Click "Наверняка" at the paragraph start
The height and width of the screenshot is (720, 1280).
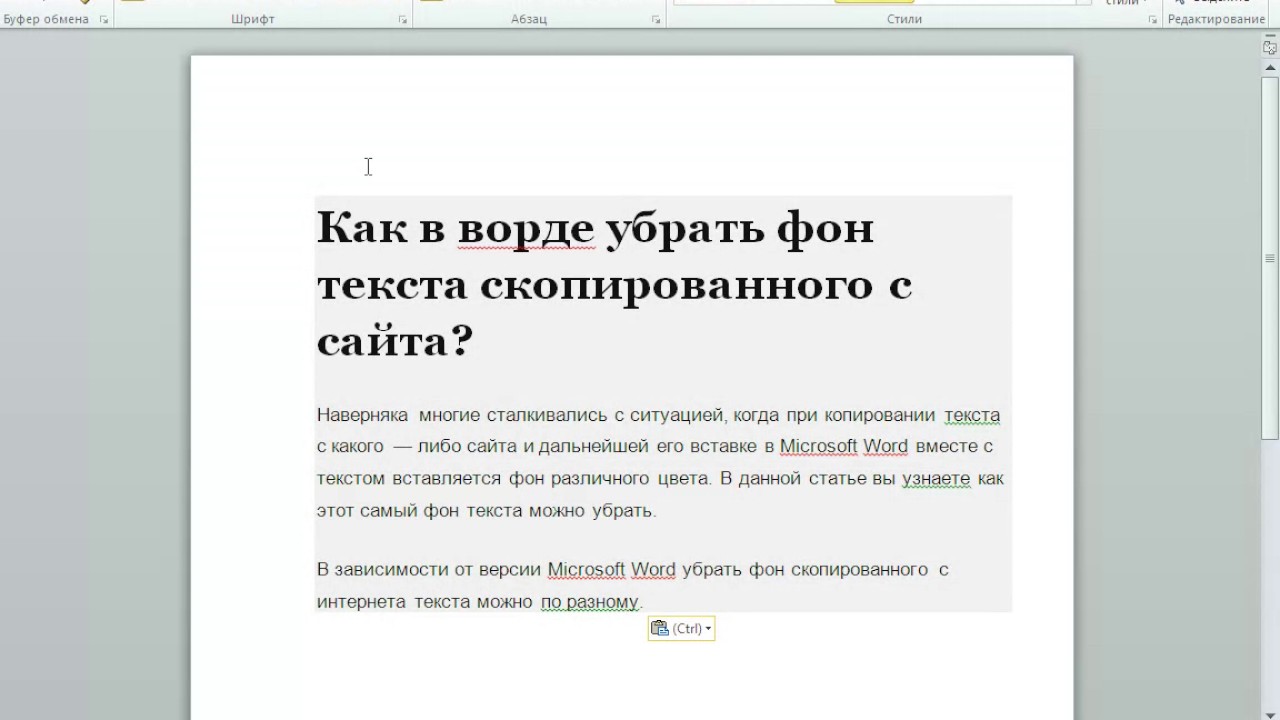click(362, 415)
